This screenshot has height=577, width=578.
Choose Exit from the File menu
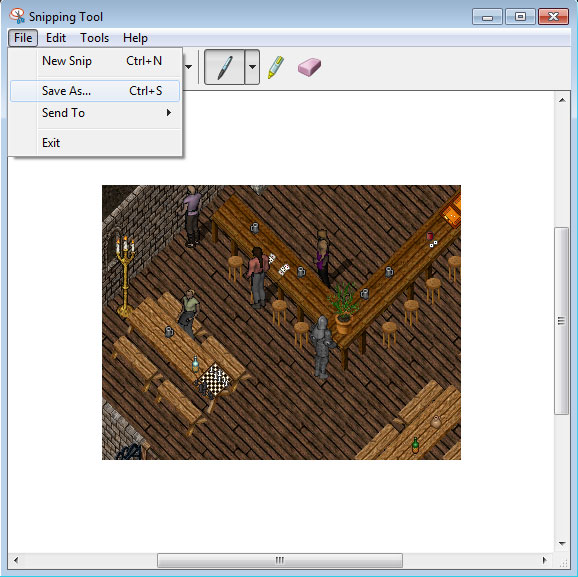tap(95, 143)
